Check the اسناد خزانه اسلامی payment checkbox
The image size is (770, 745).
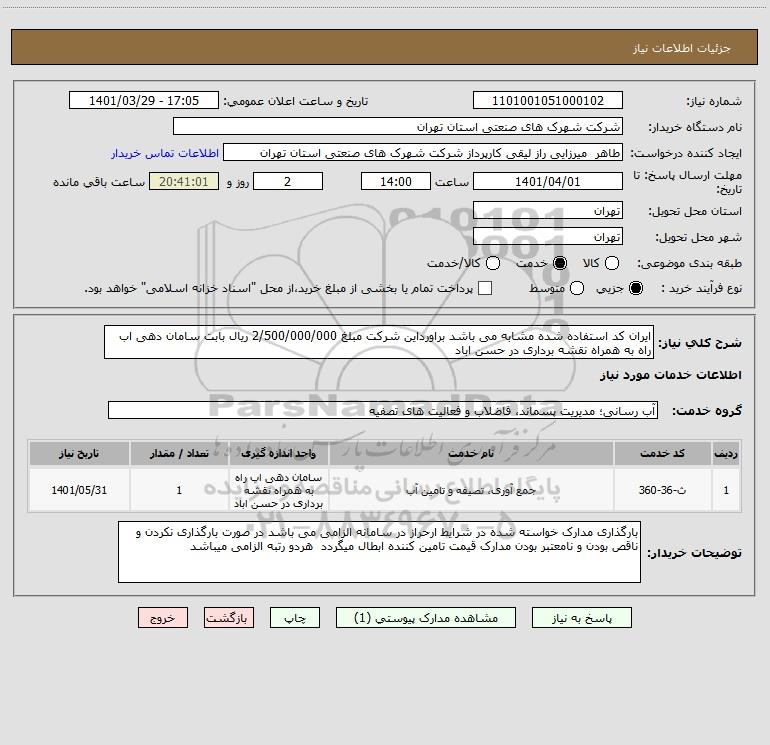pyautogui.click(x=485, y=288)
